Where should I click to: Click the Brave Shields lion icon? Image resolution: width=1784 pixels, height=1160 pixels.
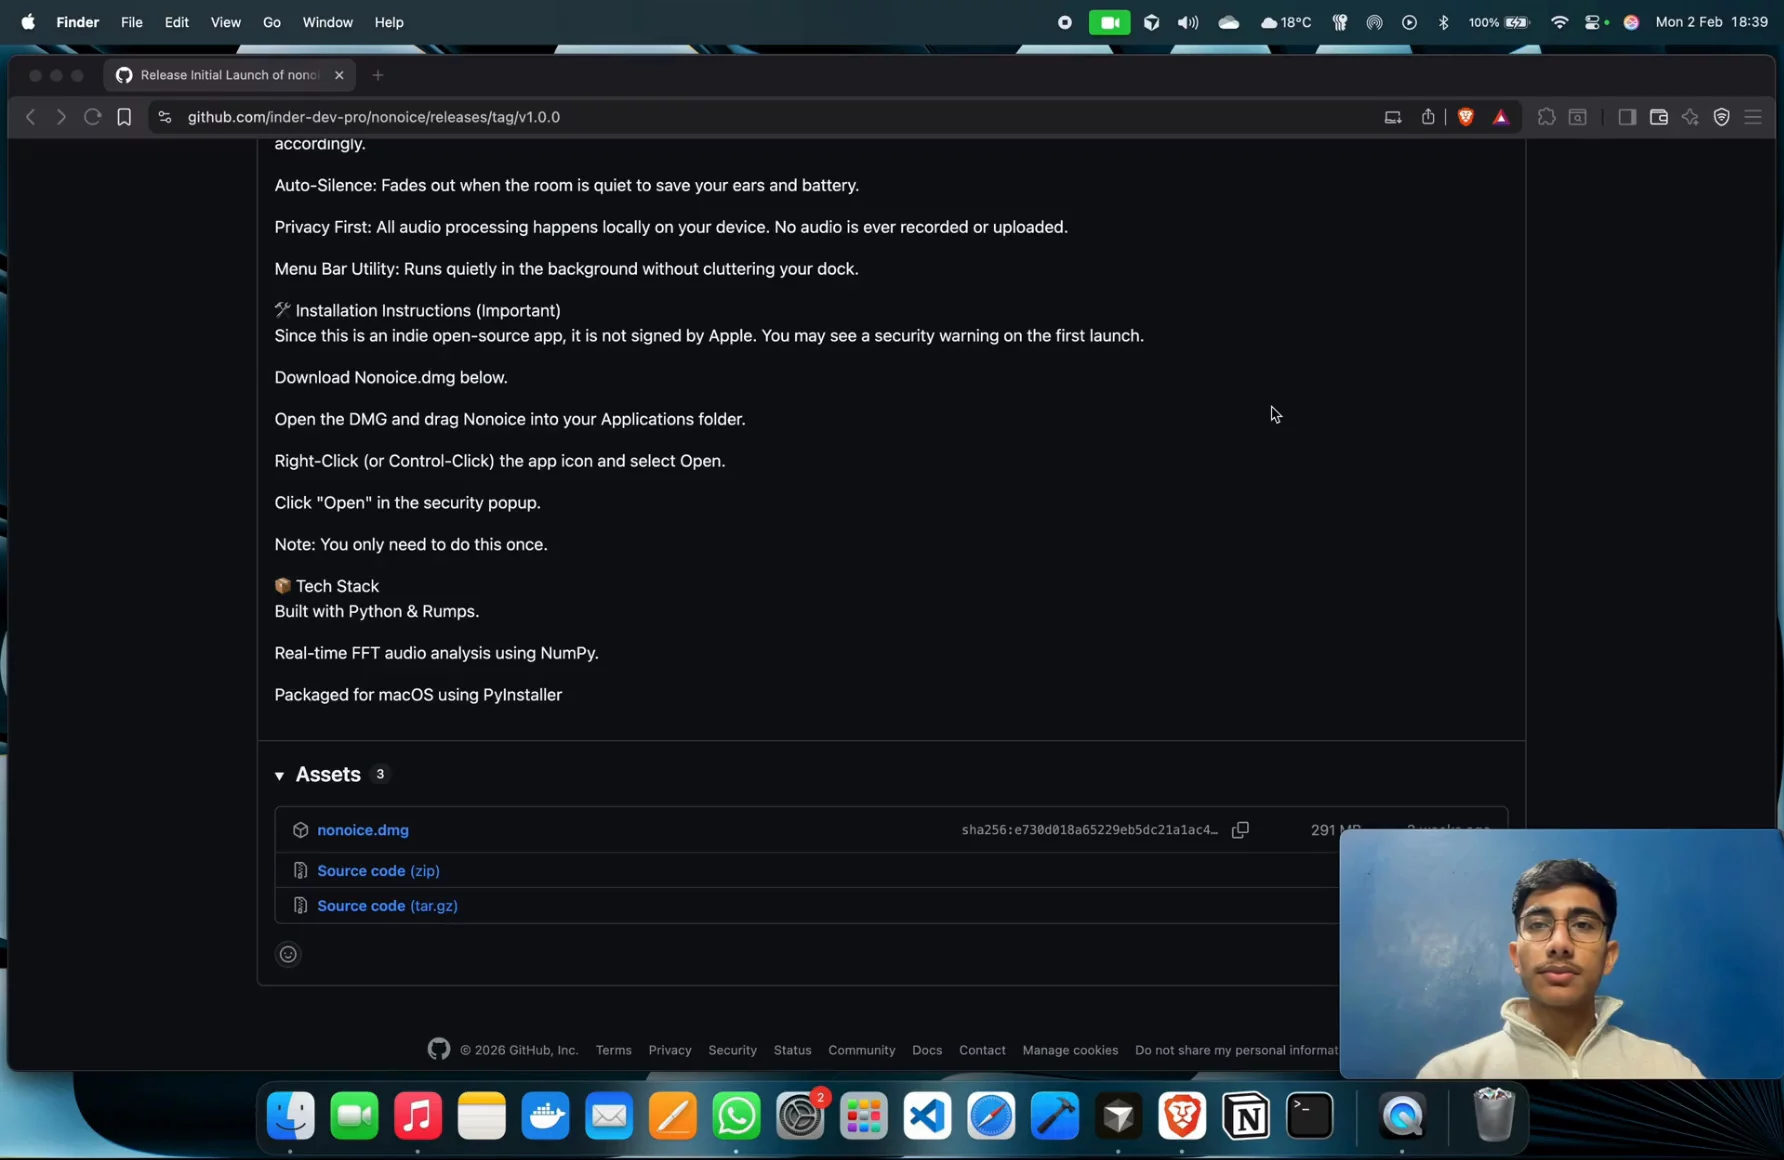pyautogui.click(x=1466, y=117)
